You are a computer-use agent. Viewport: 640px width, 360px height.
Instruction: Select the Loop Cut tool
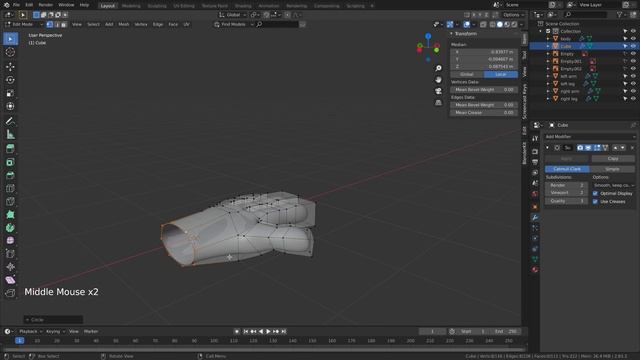(10, 188)
